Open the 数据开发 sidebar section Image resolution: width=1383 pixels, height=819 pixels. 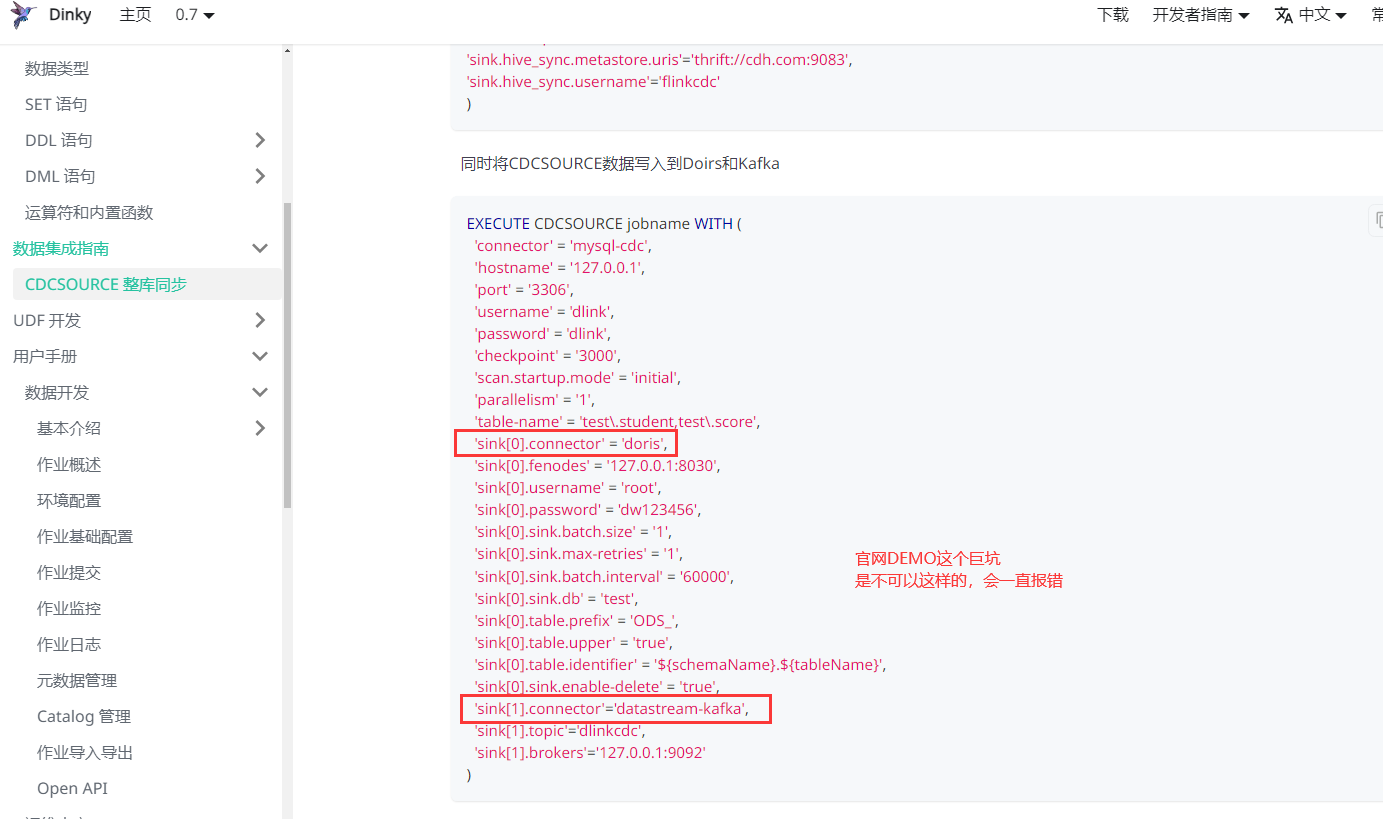[57, 392]
